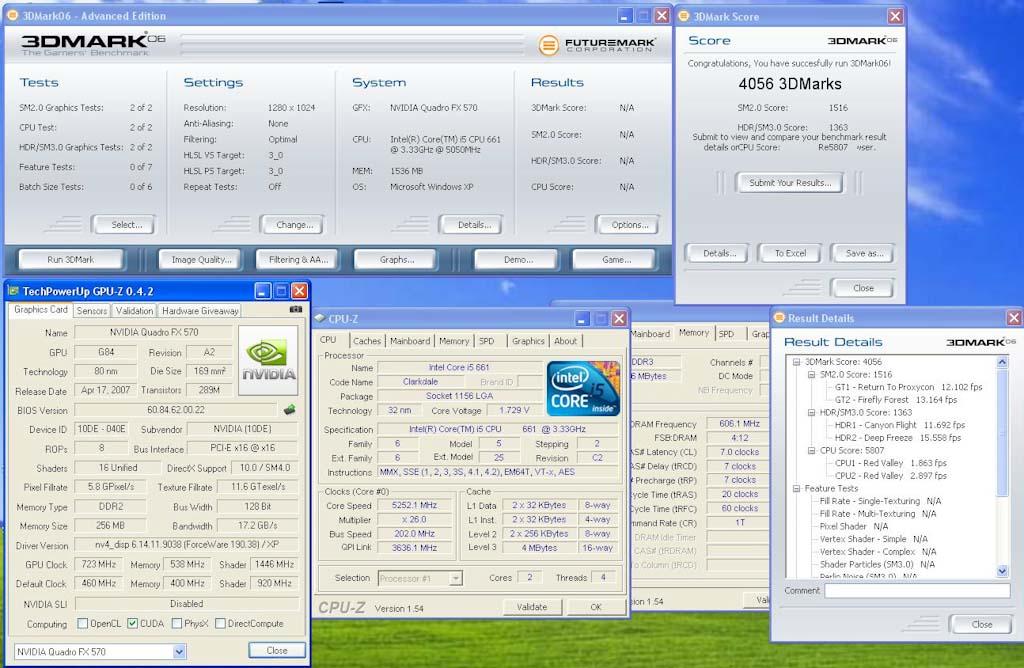1024x668 pixels.
Task: Click Options... under Results
Action: 630,225
